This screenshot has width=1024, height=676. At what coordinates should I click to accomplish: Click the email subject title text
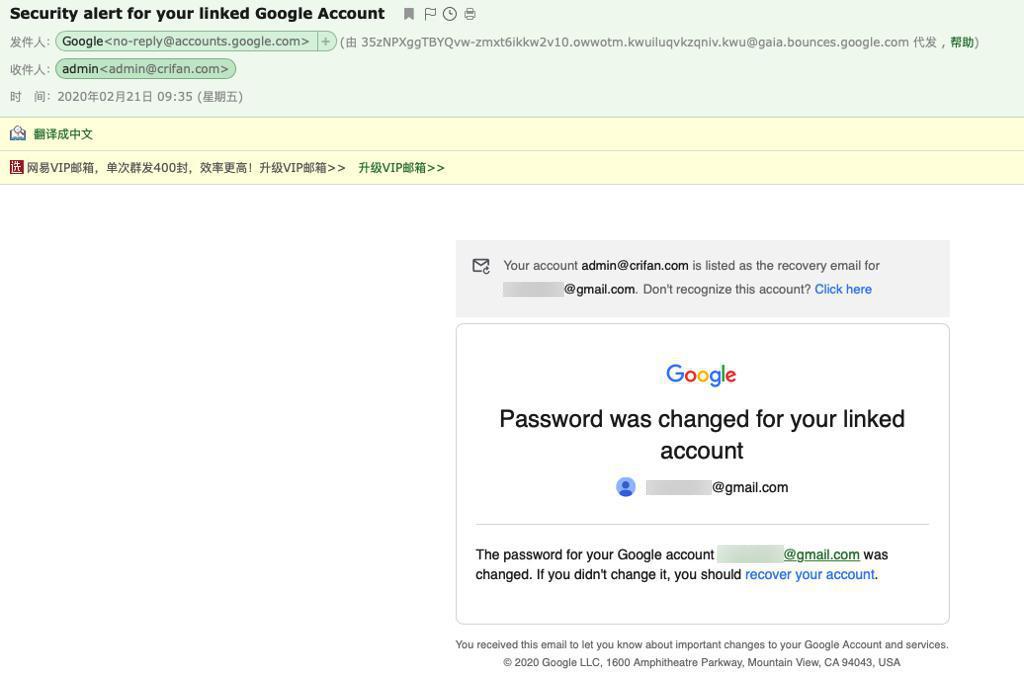(197, 14)
